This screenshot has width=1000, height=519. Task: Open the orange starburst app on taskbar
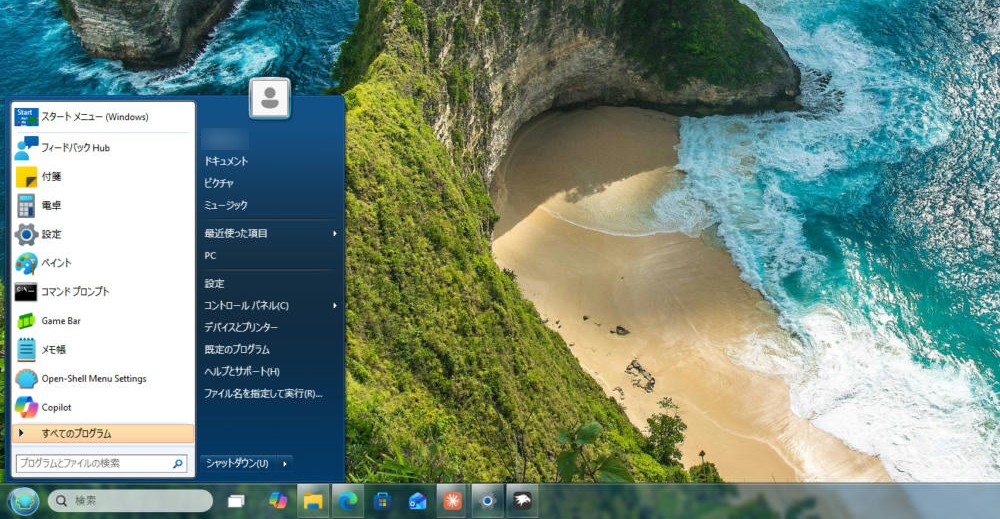(452, 501)
